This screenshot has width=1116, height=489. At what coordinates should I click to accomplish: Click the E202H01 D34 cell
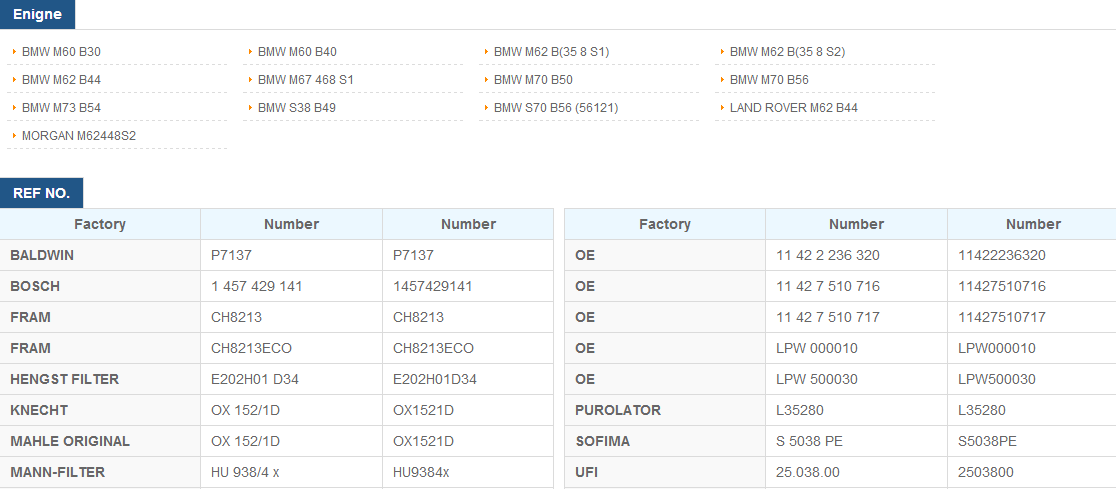pyautogui.click(x=291, y=379)
